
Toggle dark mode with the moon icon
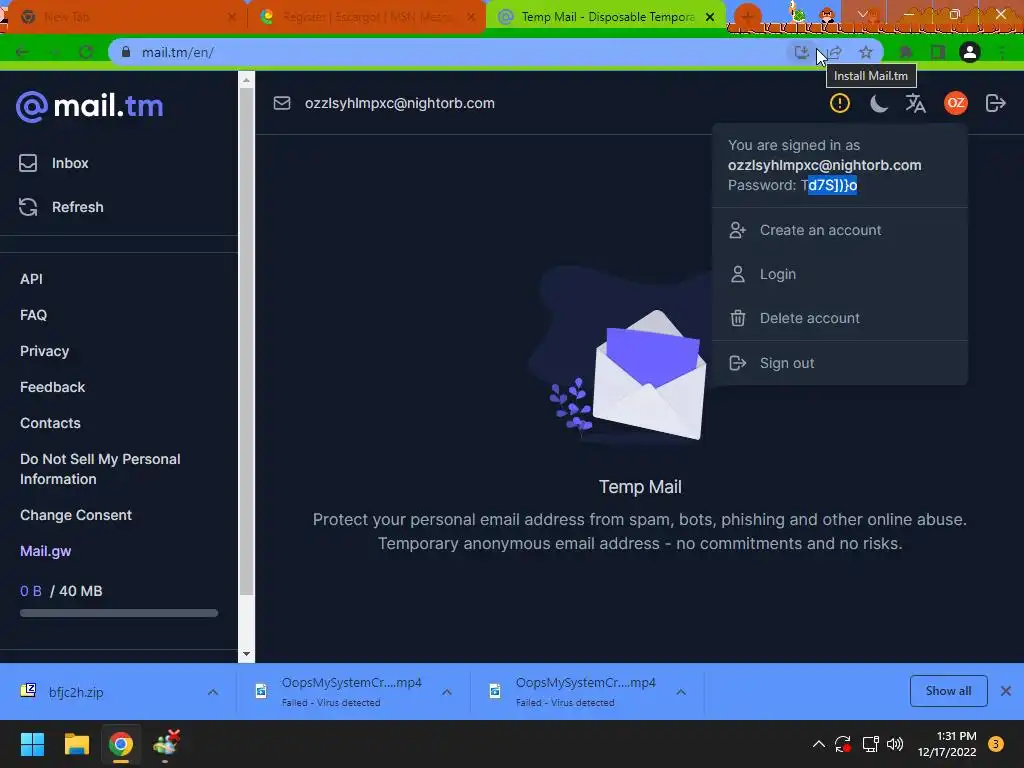coord(879,103)
